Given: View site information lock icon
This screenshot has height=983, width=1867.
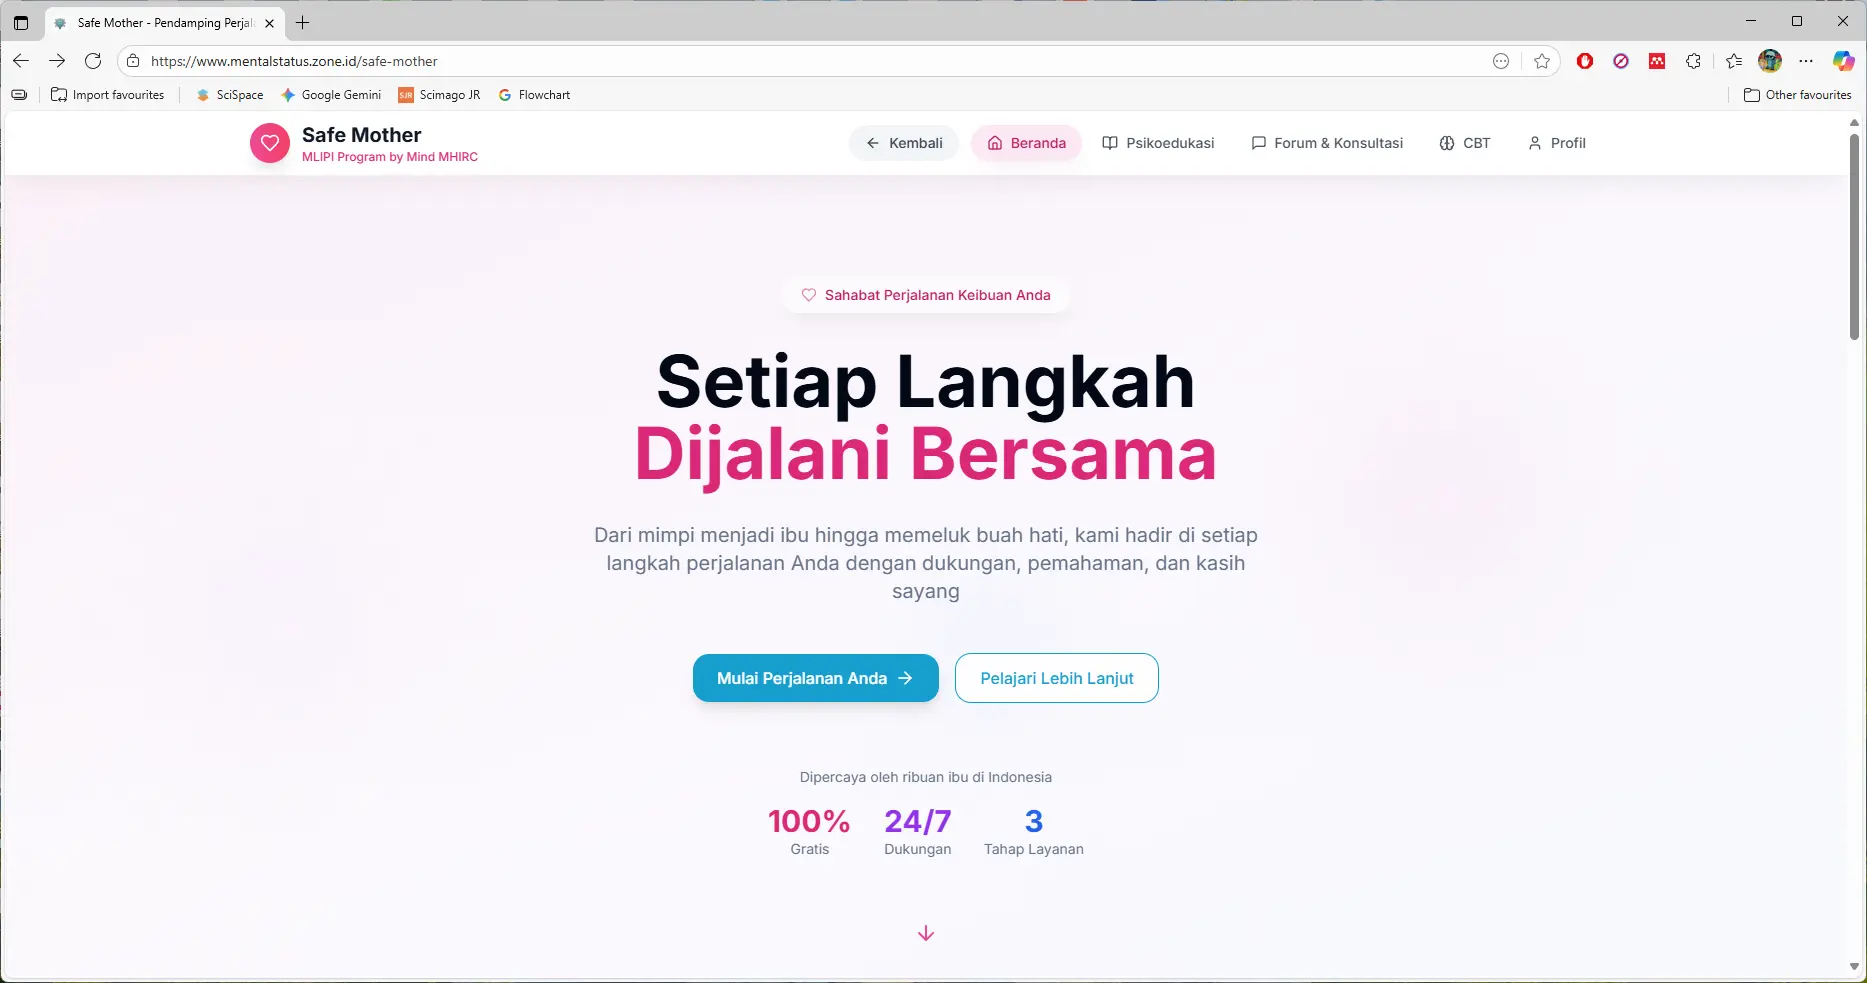Looking at the screenshot, I should (133, 61).
